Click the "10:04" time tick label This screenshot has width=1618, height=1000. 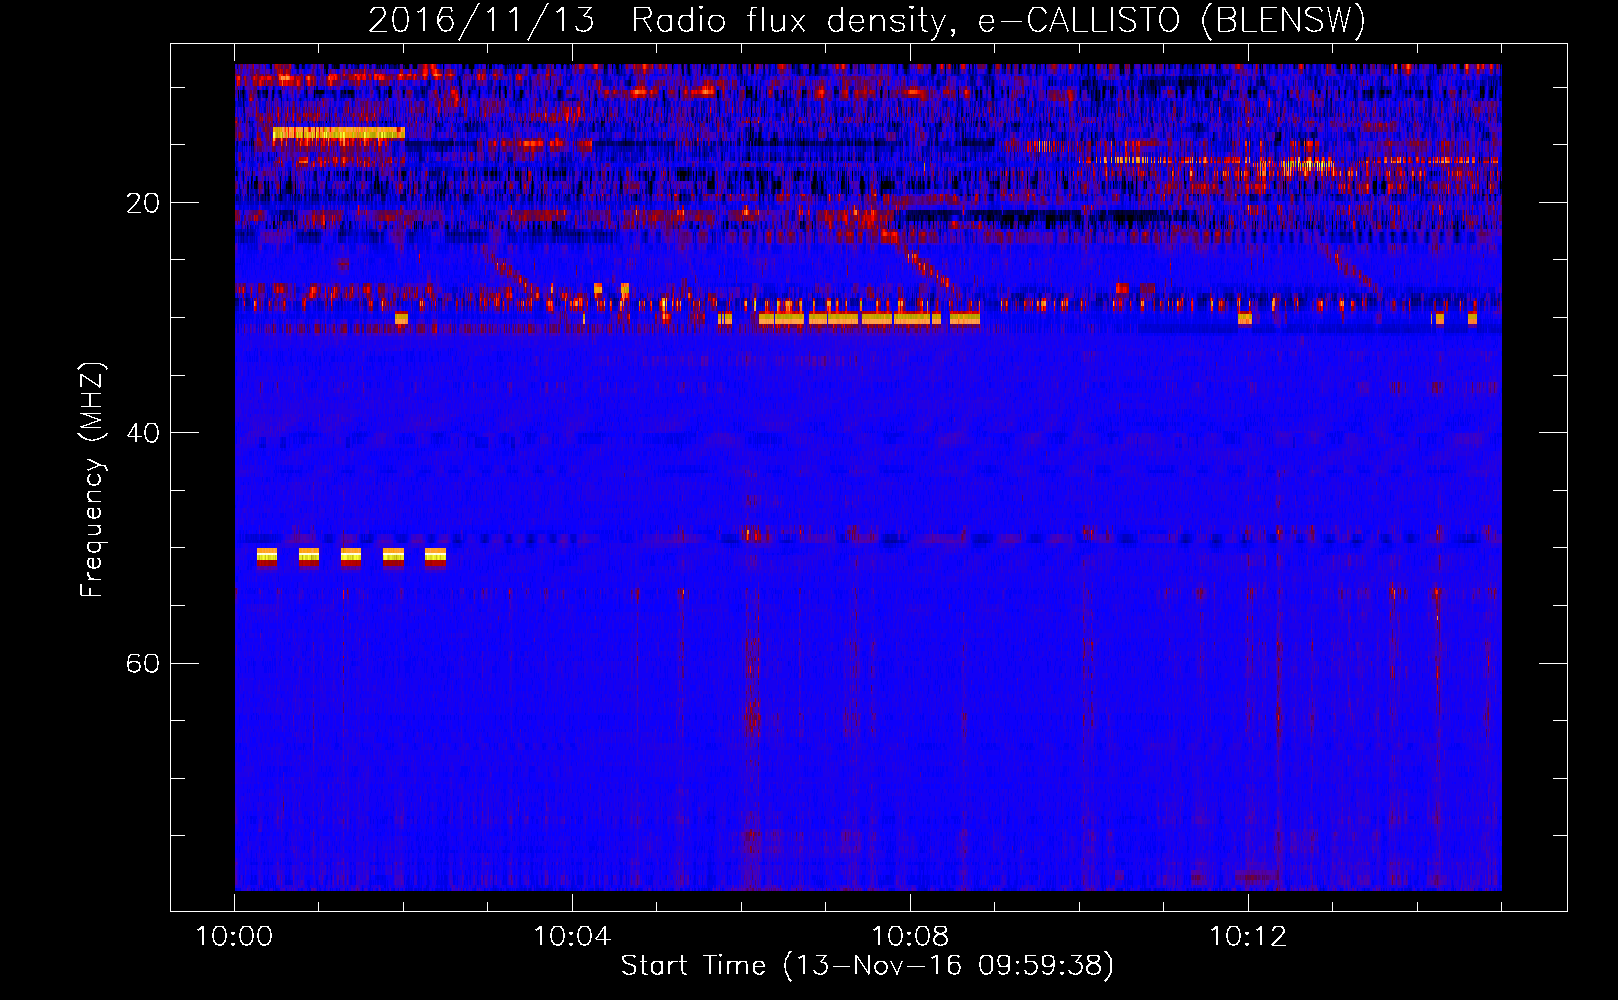pos(572,937)
